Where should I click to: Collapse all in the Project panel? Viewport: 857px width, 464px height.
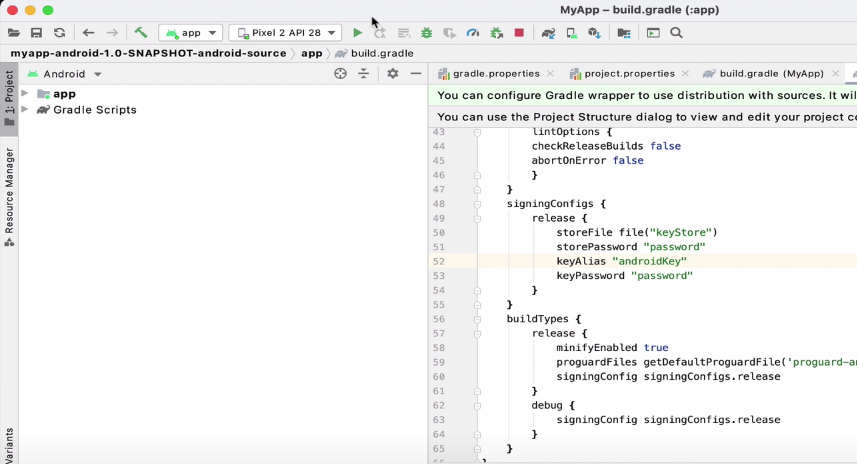click(363, 73)
